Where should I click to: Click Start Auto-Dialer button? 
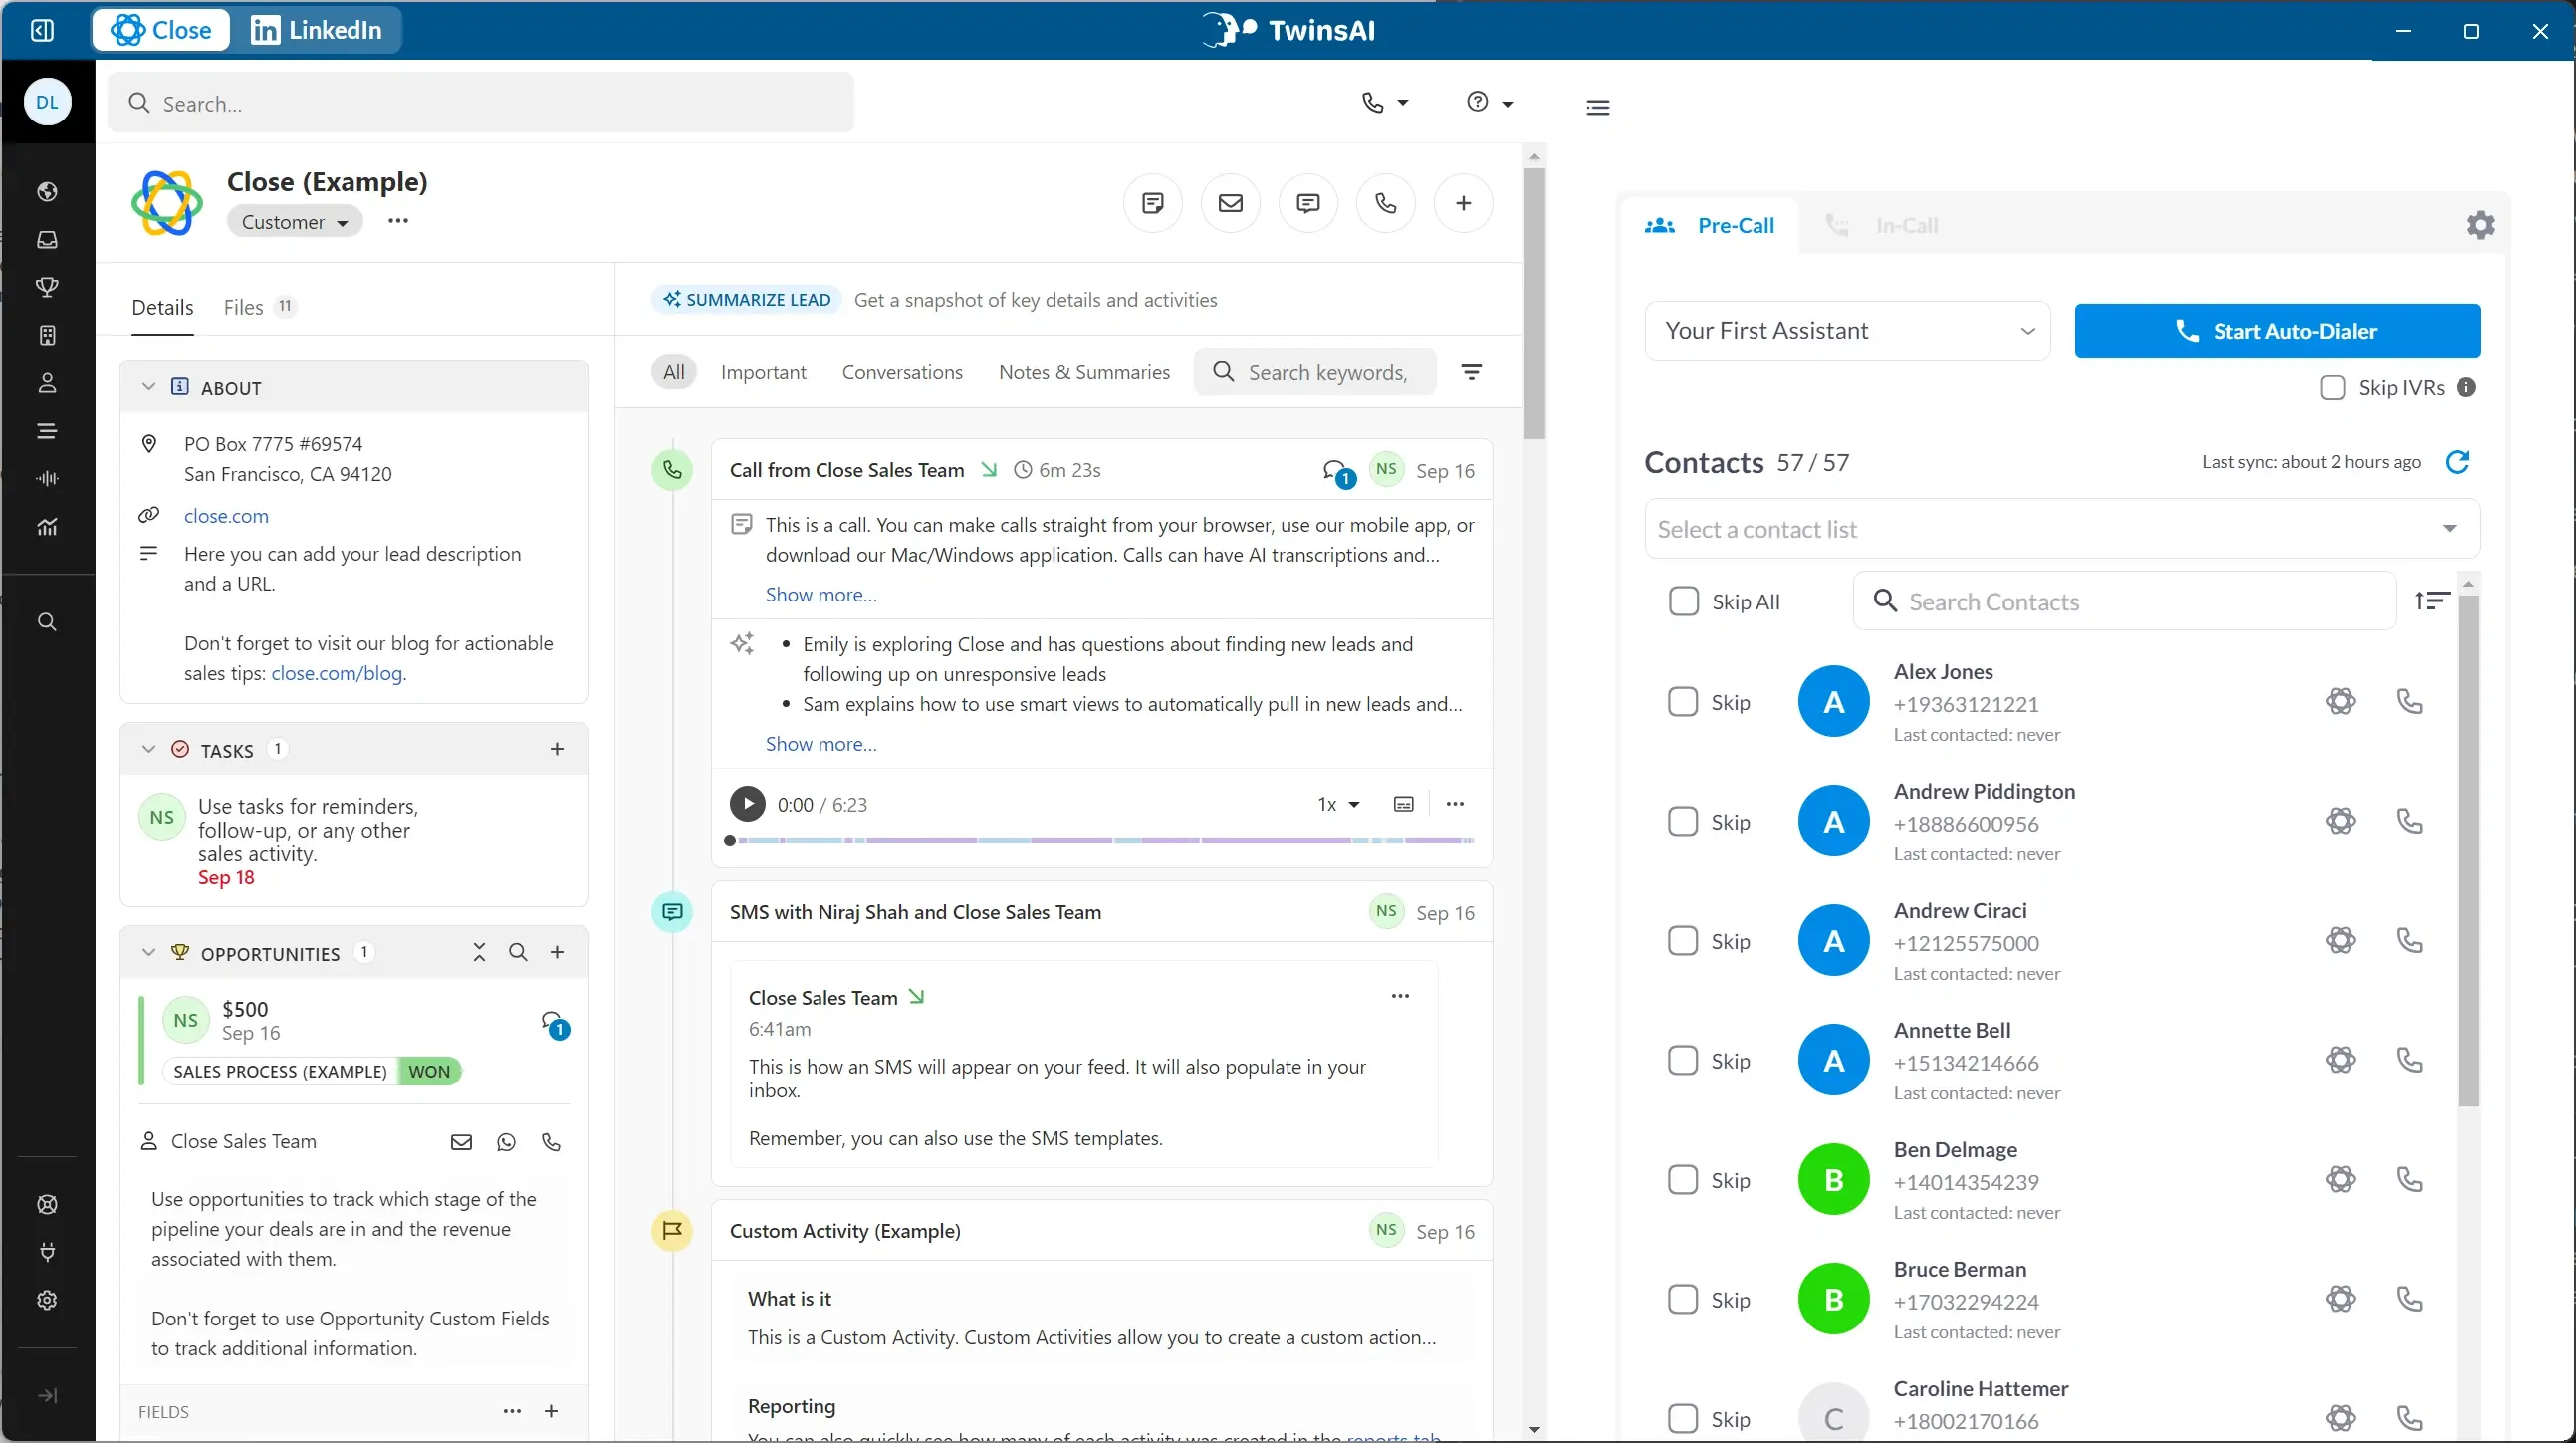point(2277,331)
